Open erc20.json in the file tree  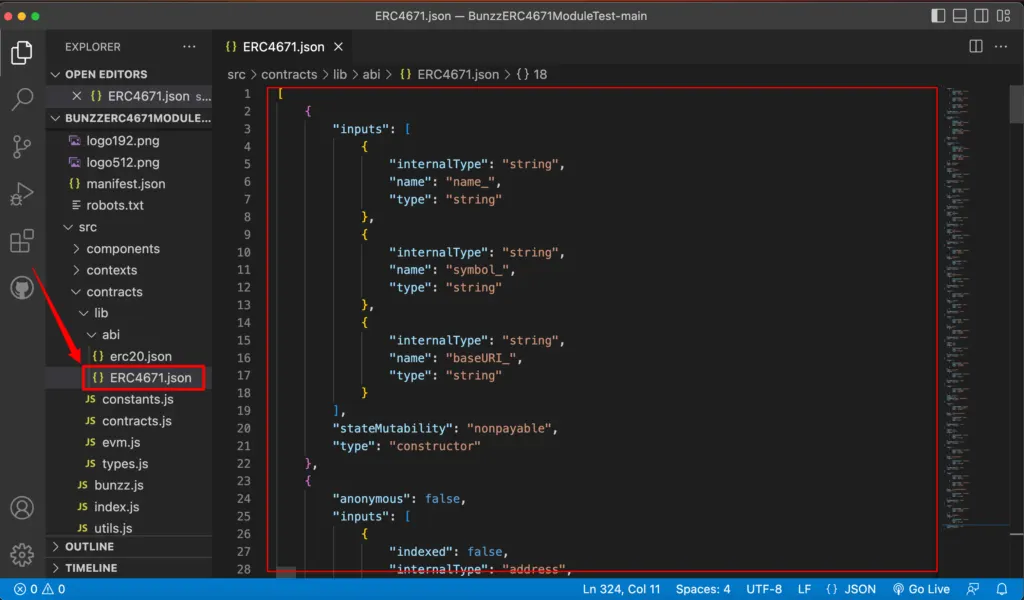(140, 356)
